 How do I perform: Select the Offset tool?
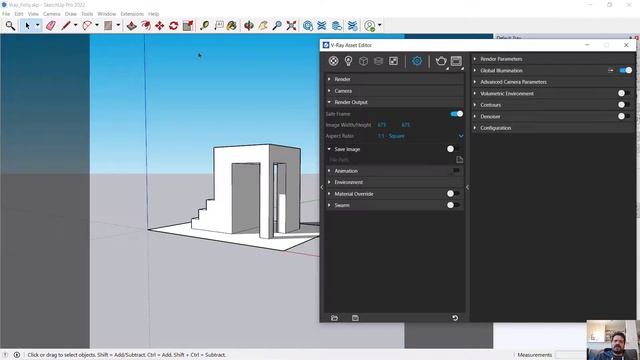click(145, 26)
